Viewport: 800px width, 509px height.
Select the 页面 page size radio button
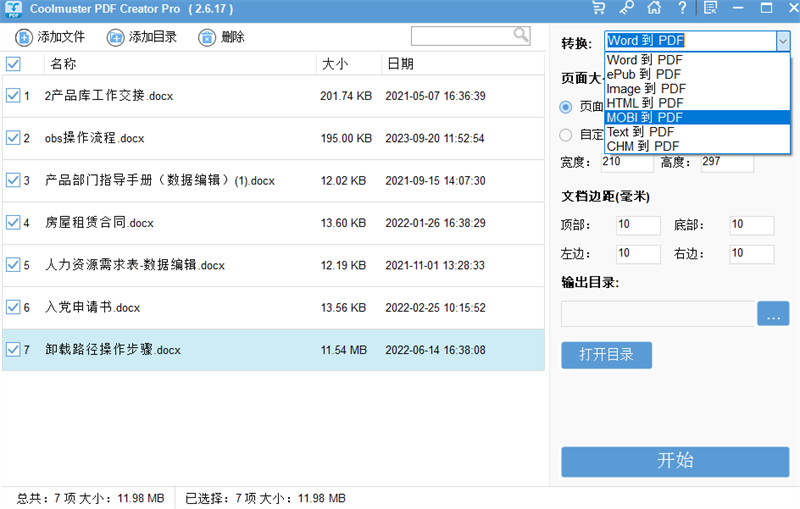pos(565,107)
